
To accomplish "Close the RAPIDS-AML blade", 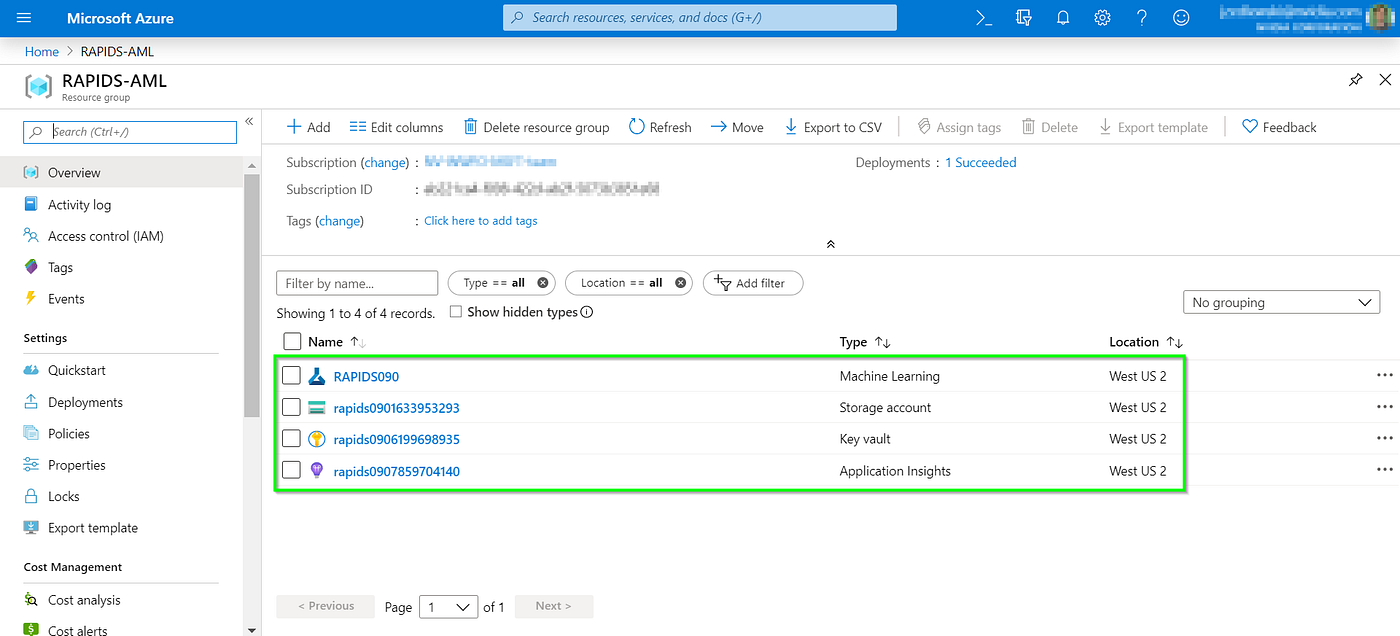I will [1385, 80].
